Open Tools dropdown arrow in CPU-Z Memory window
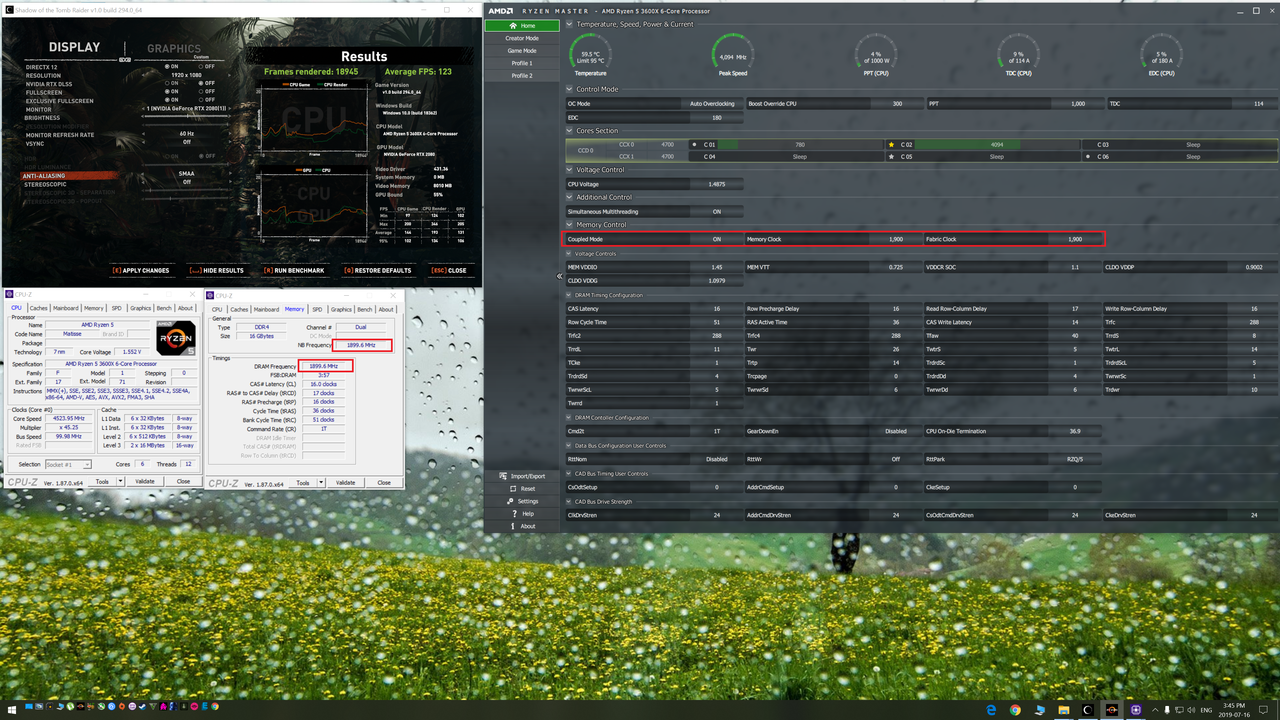Screen dimensions: 1280x720 tap(322, 482)
